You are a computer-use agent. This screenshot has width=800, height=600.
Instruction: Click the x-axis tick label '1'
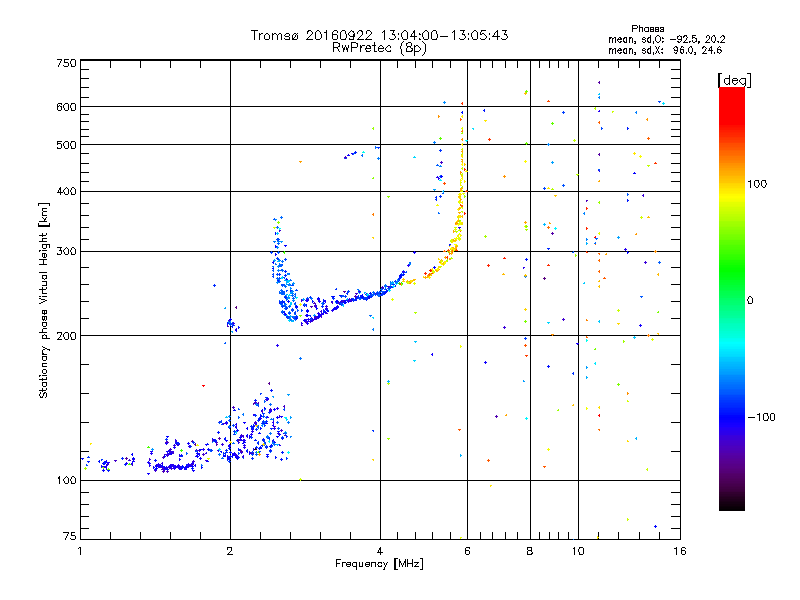[x=80, y=551]
